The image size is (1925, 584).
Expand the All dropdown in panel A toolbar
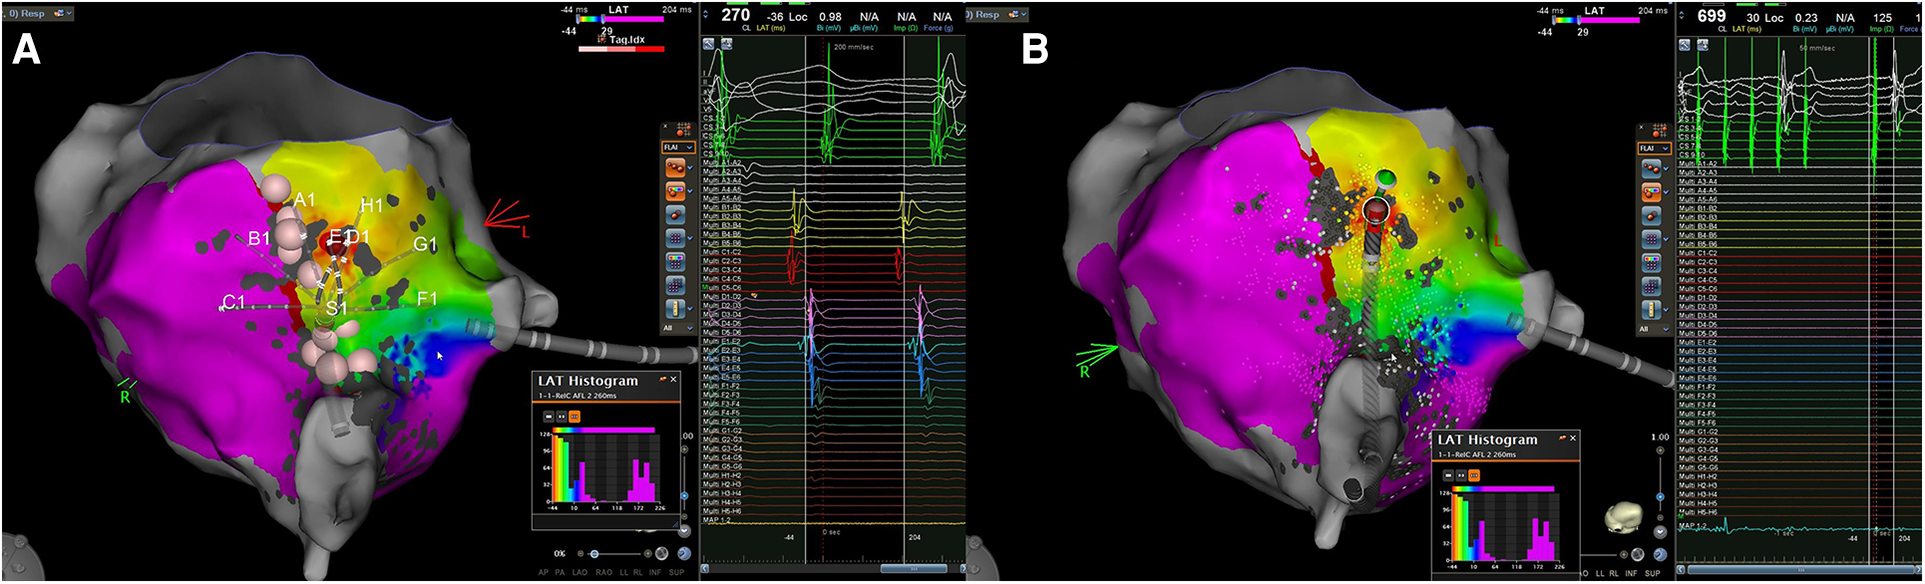coord(676,328)
